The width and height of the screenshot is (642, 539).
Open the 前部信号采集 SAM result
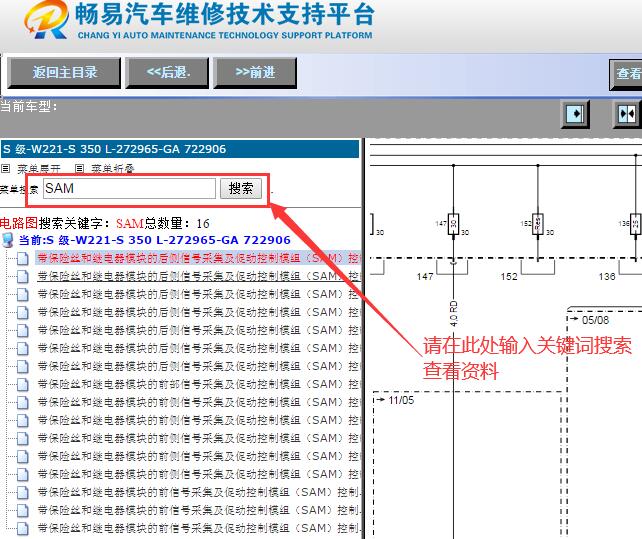click(198, 384)
